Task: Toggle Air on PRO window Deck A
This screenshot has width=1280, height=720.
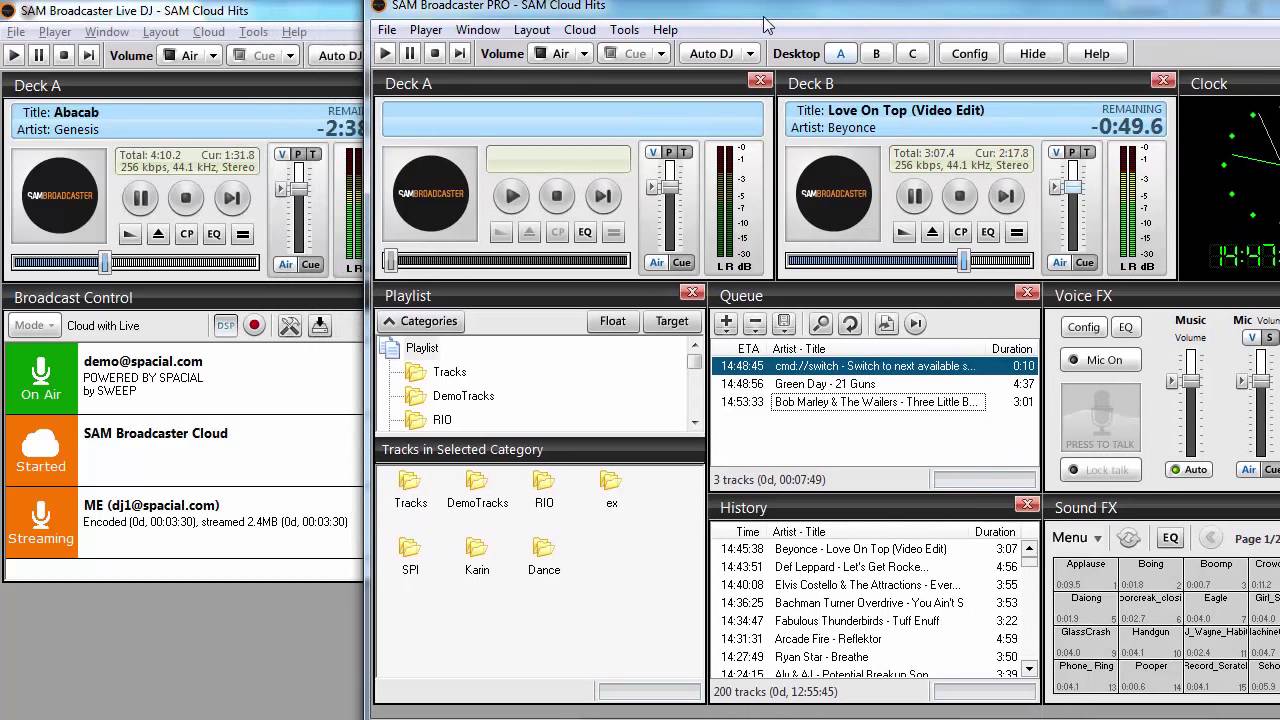Action: click(656, 263)
